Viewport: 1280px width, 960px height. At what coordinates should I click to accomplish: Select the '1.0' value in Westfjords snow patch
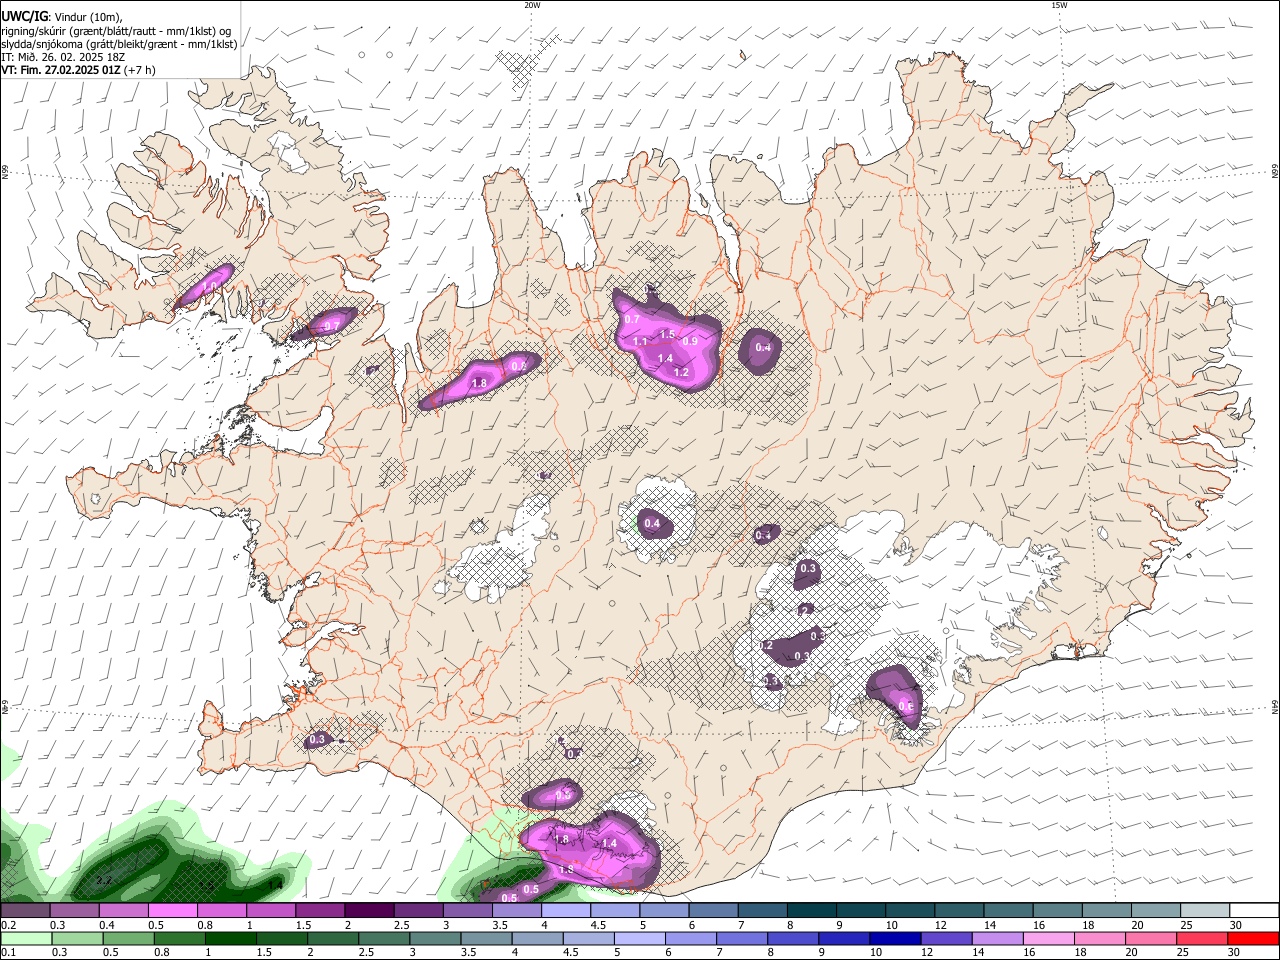(210, 287)
